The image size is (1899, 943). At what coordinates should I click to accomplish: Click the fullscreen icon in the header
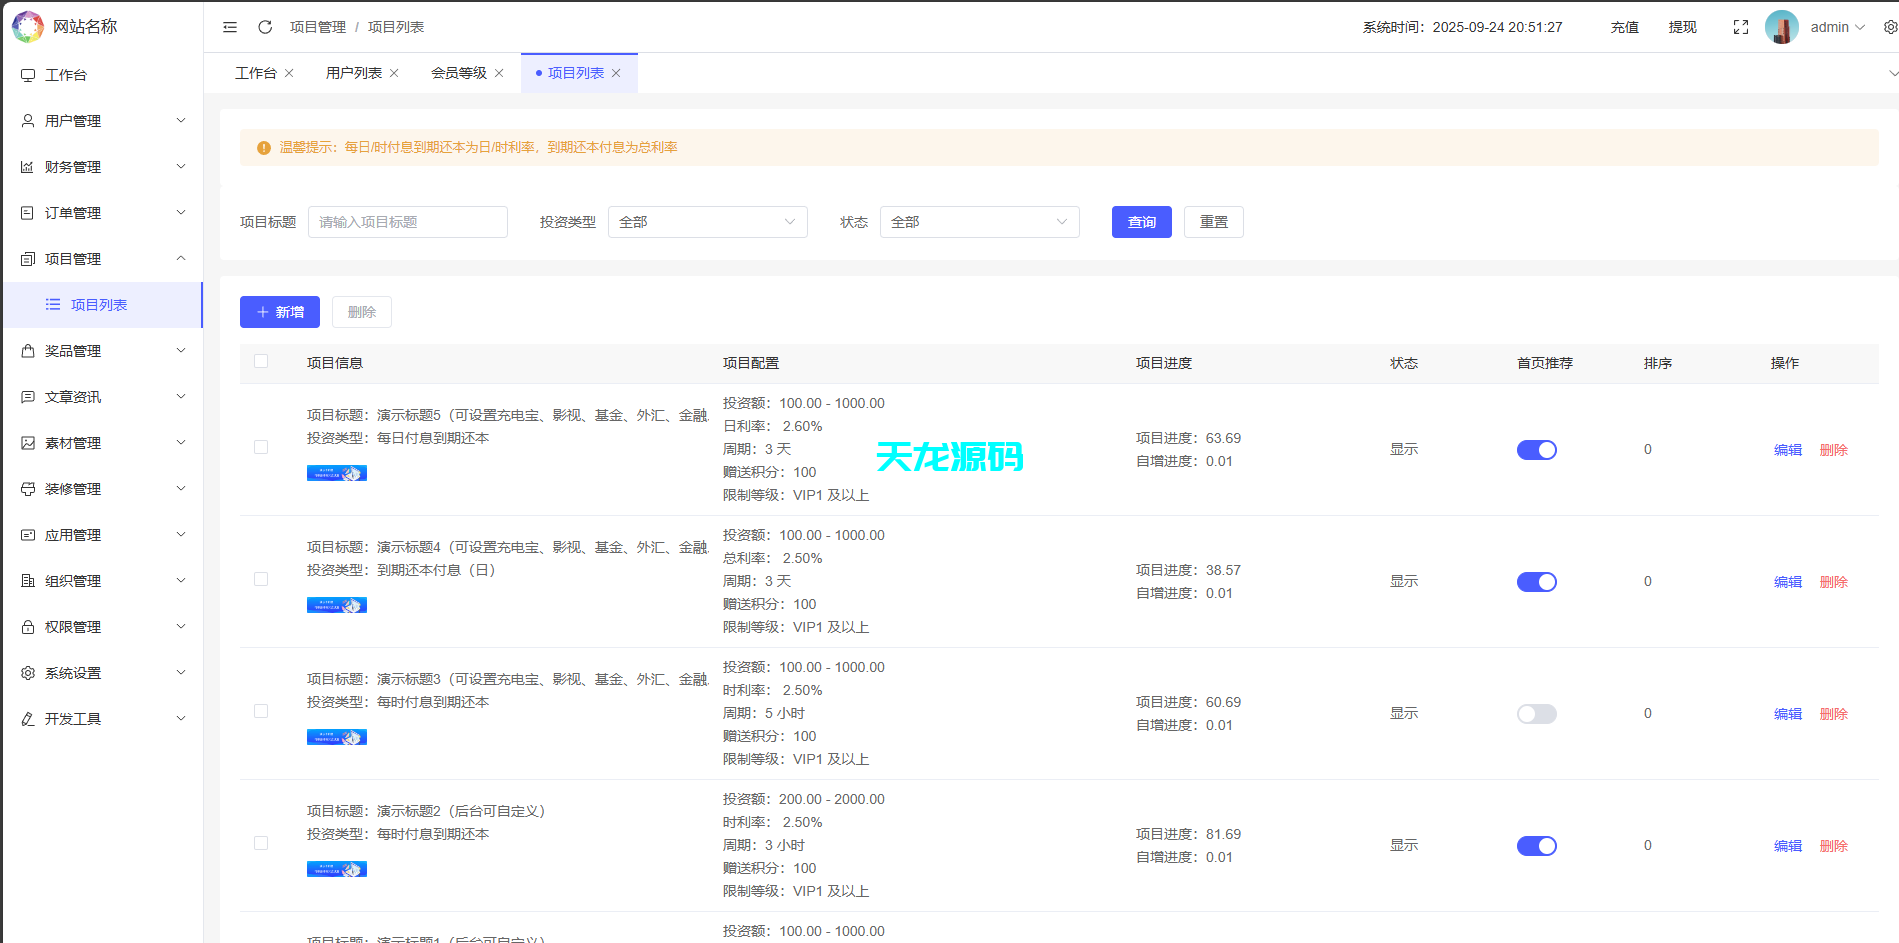point(1740,27)
